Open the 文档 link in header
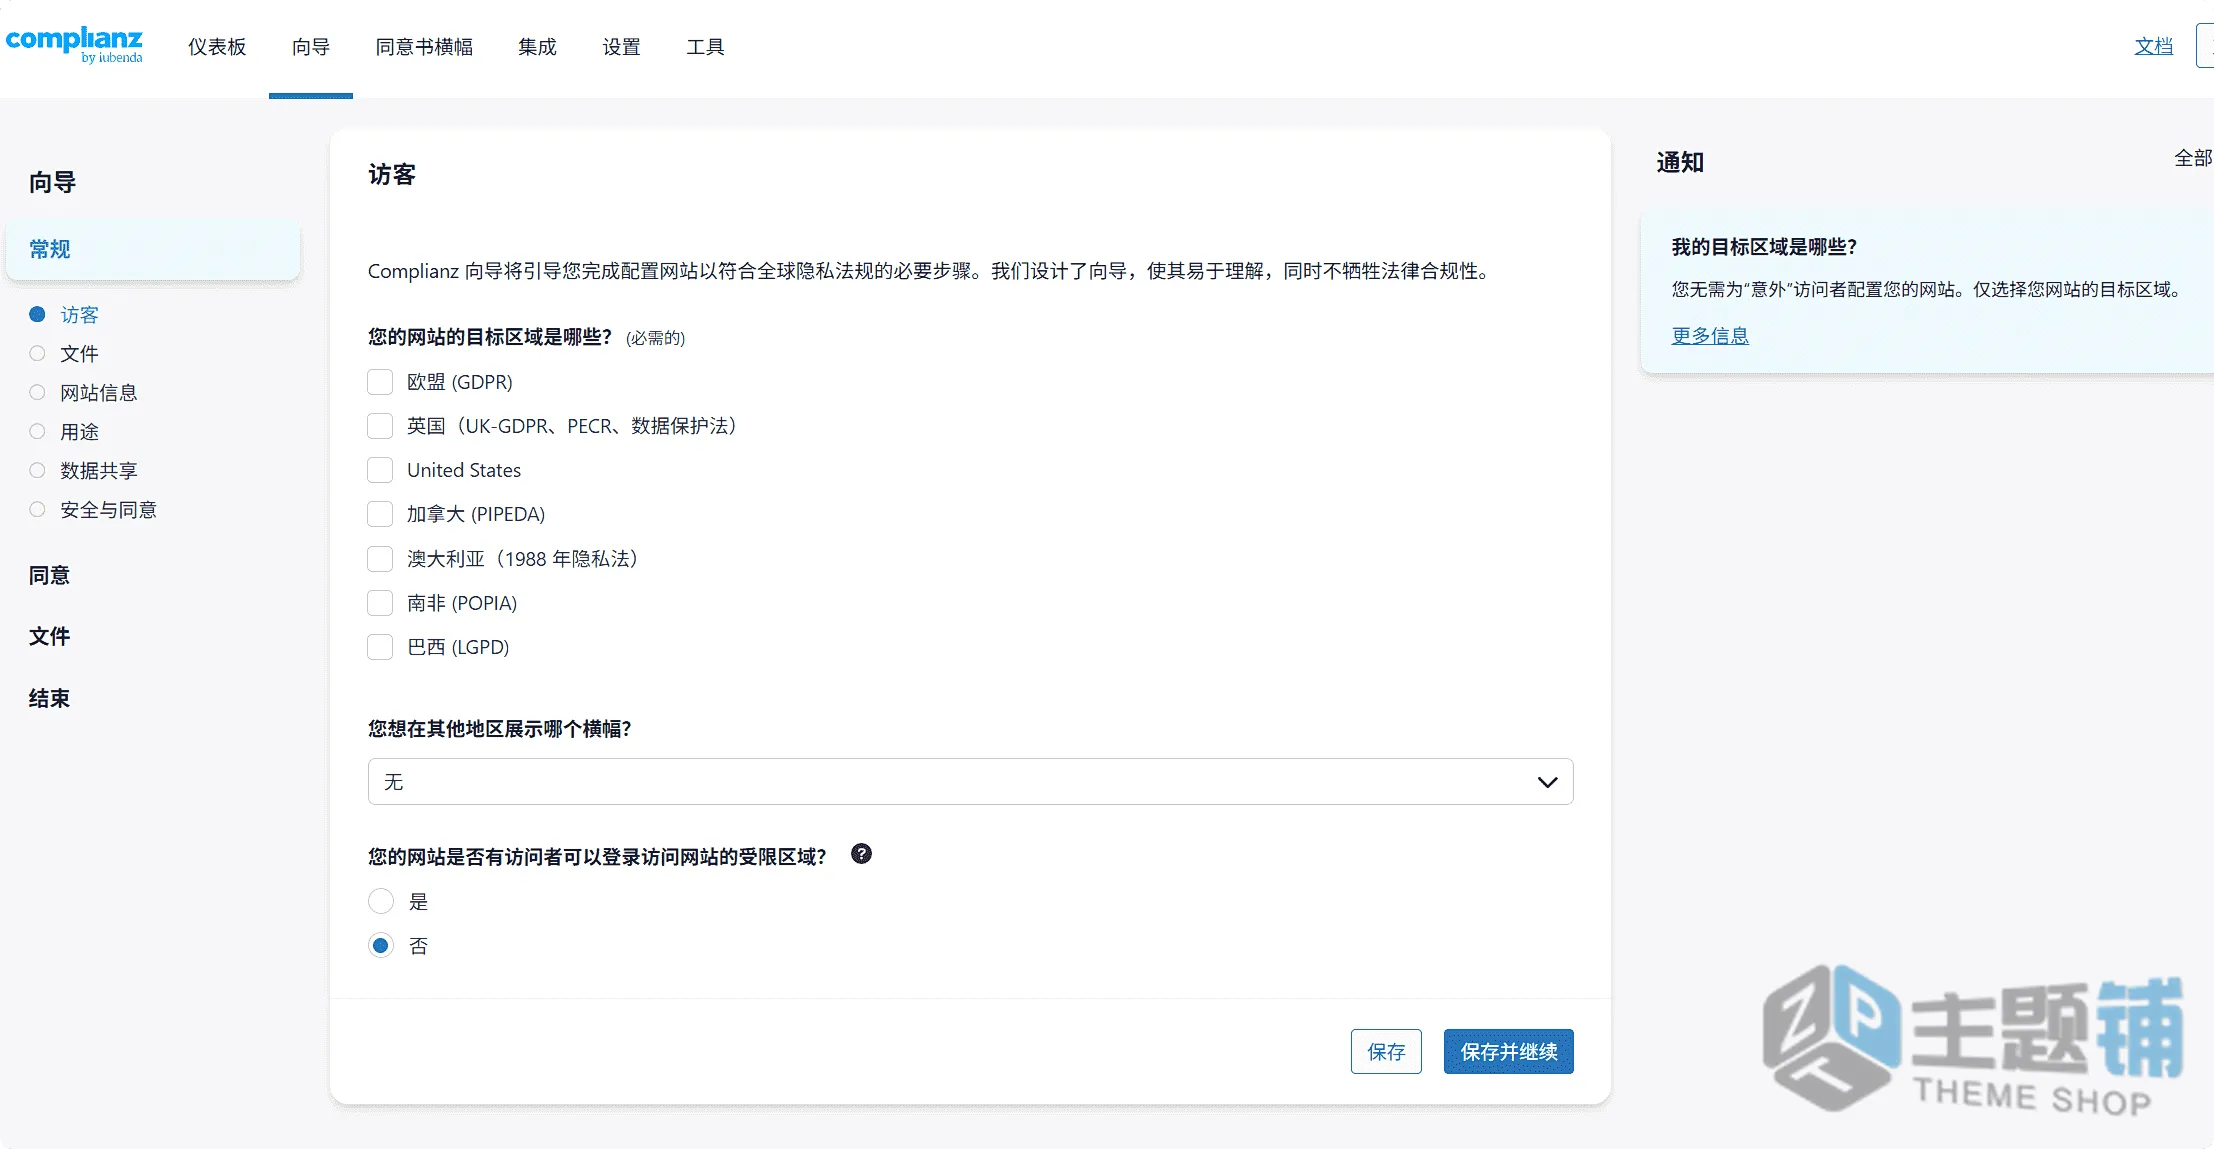The image size is (2214, 1149). (2154, 46)
